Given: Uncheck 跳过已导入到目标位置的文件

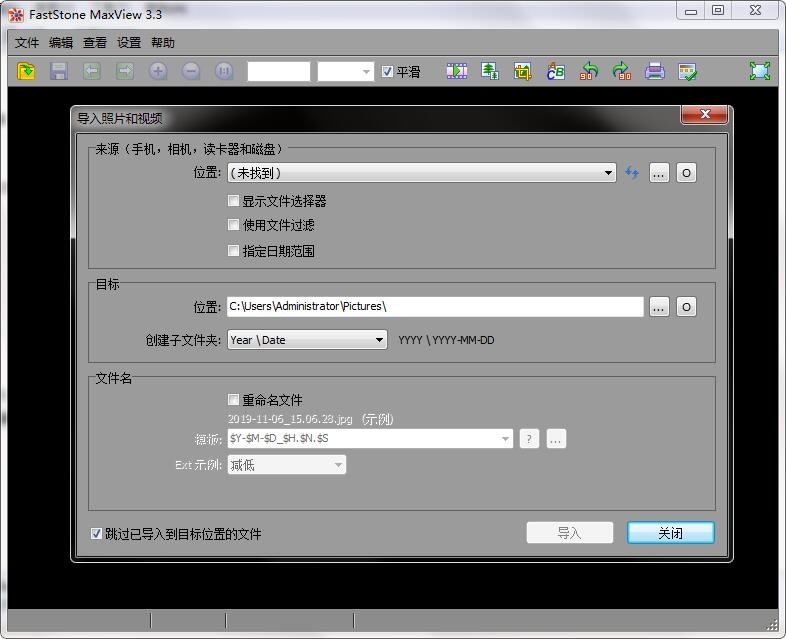Looking at the screenshot, I should tap(97, 534).
